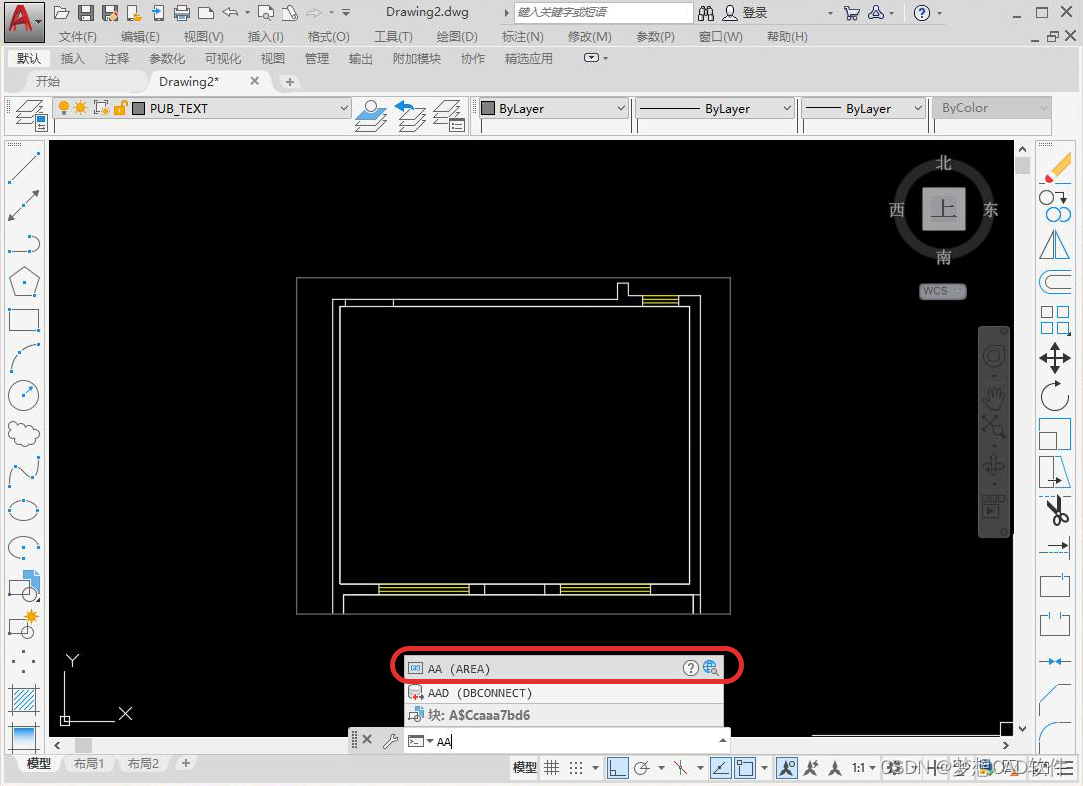
Task: Select the Polygon drawing tool
Action: [x=23, y=282]
